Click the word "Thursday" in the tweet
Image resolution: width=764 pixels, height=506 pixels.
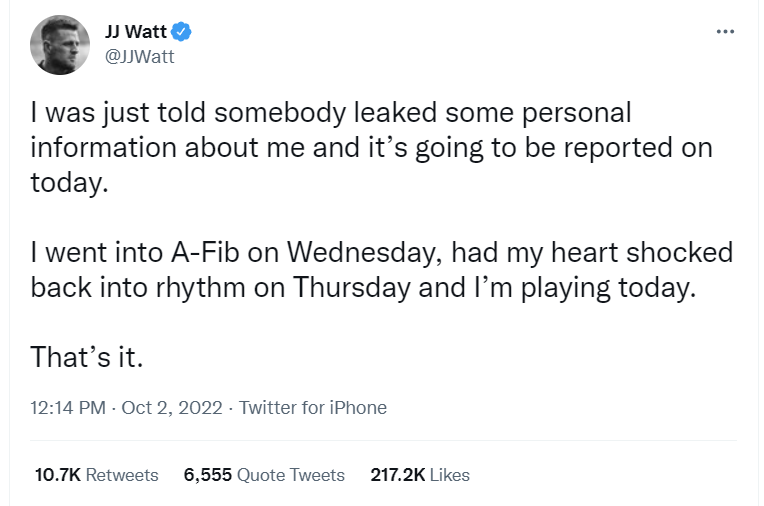click(351, 287)
